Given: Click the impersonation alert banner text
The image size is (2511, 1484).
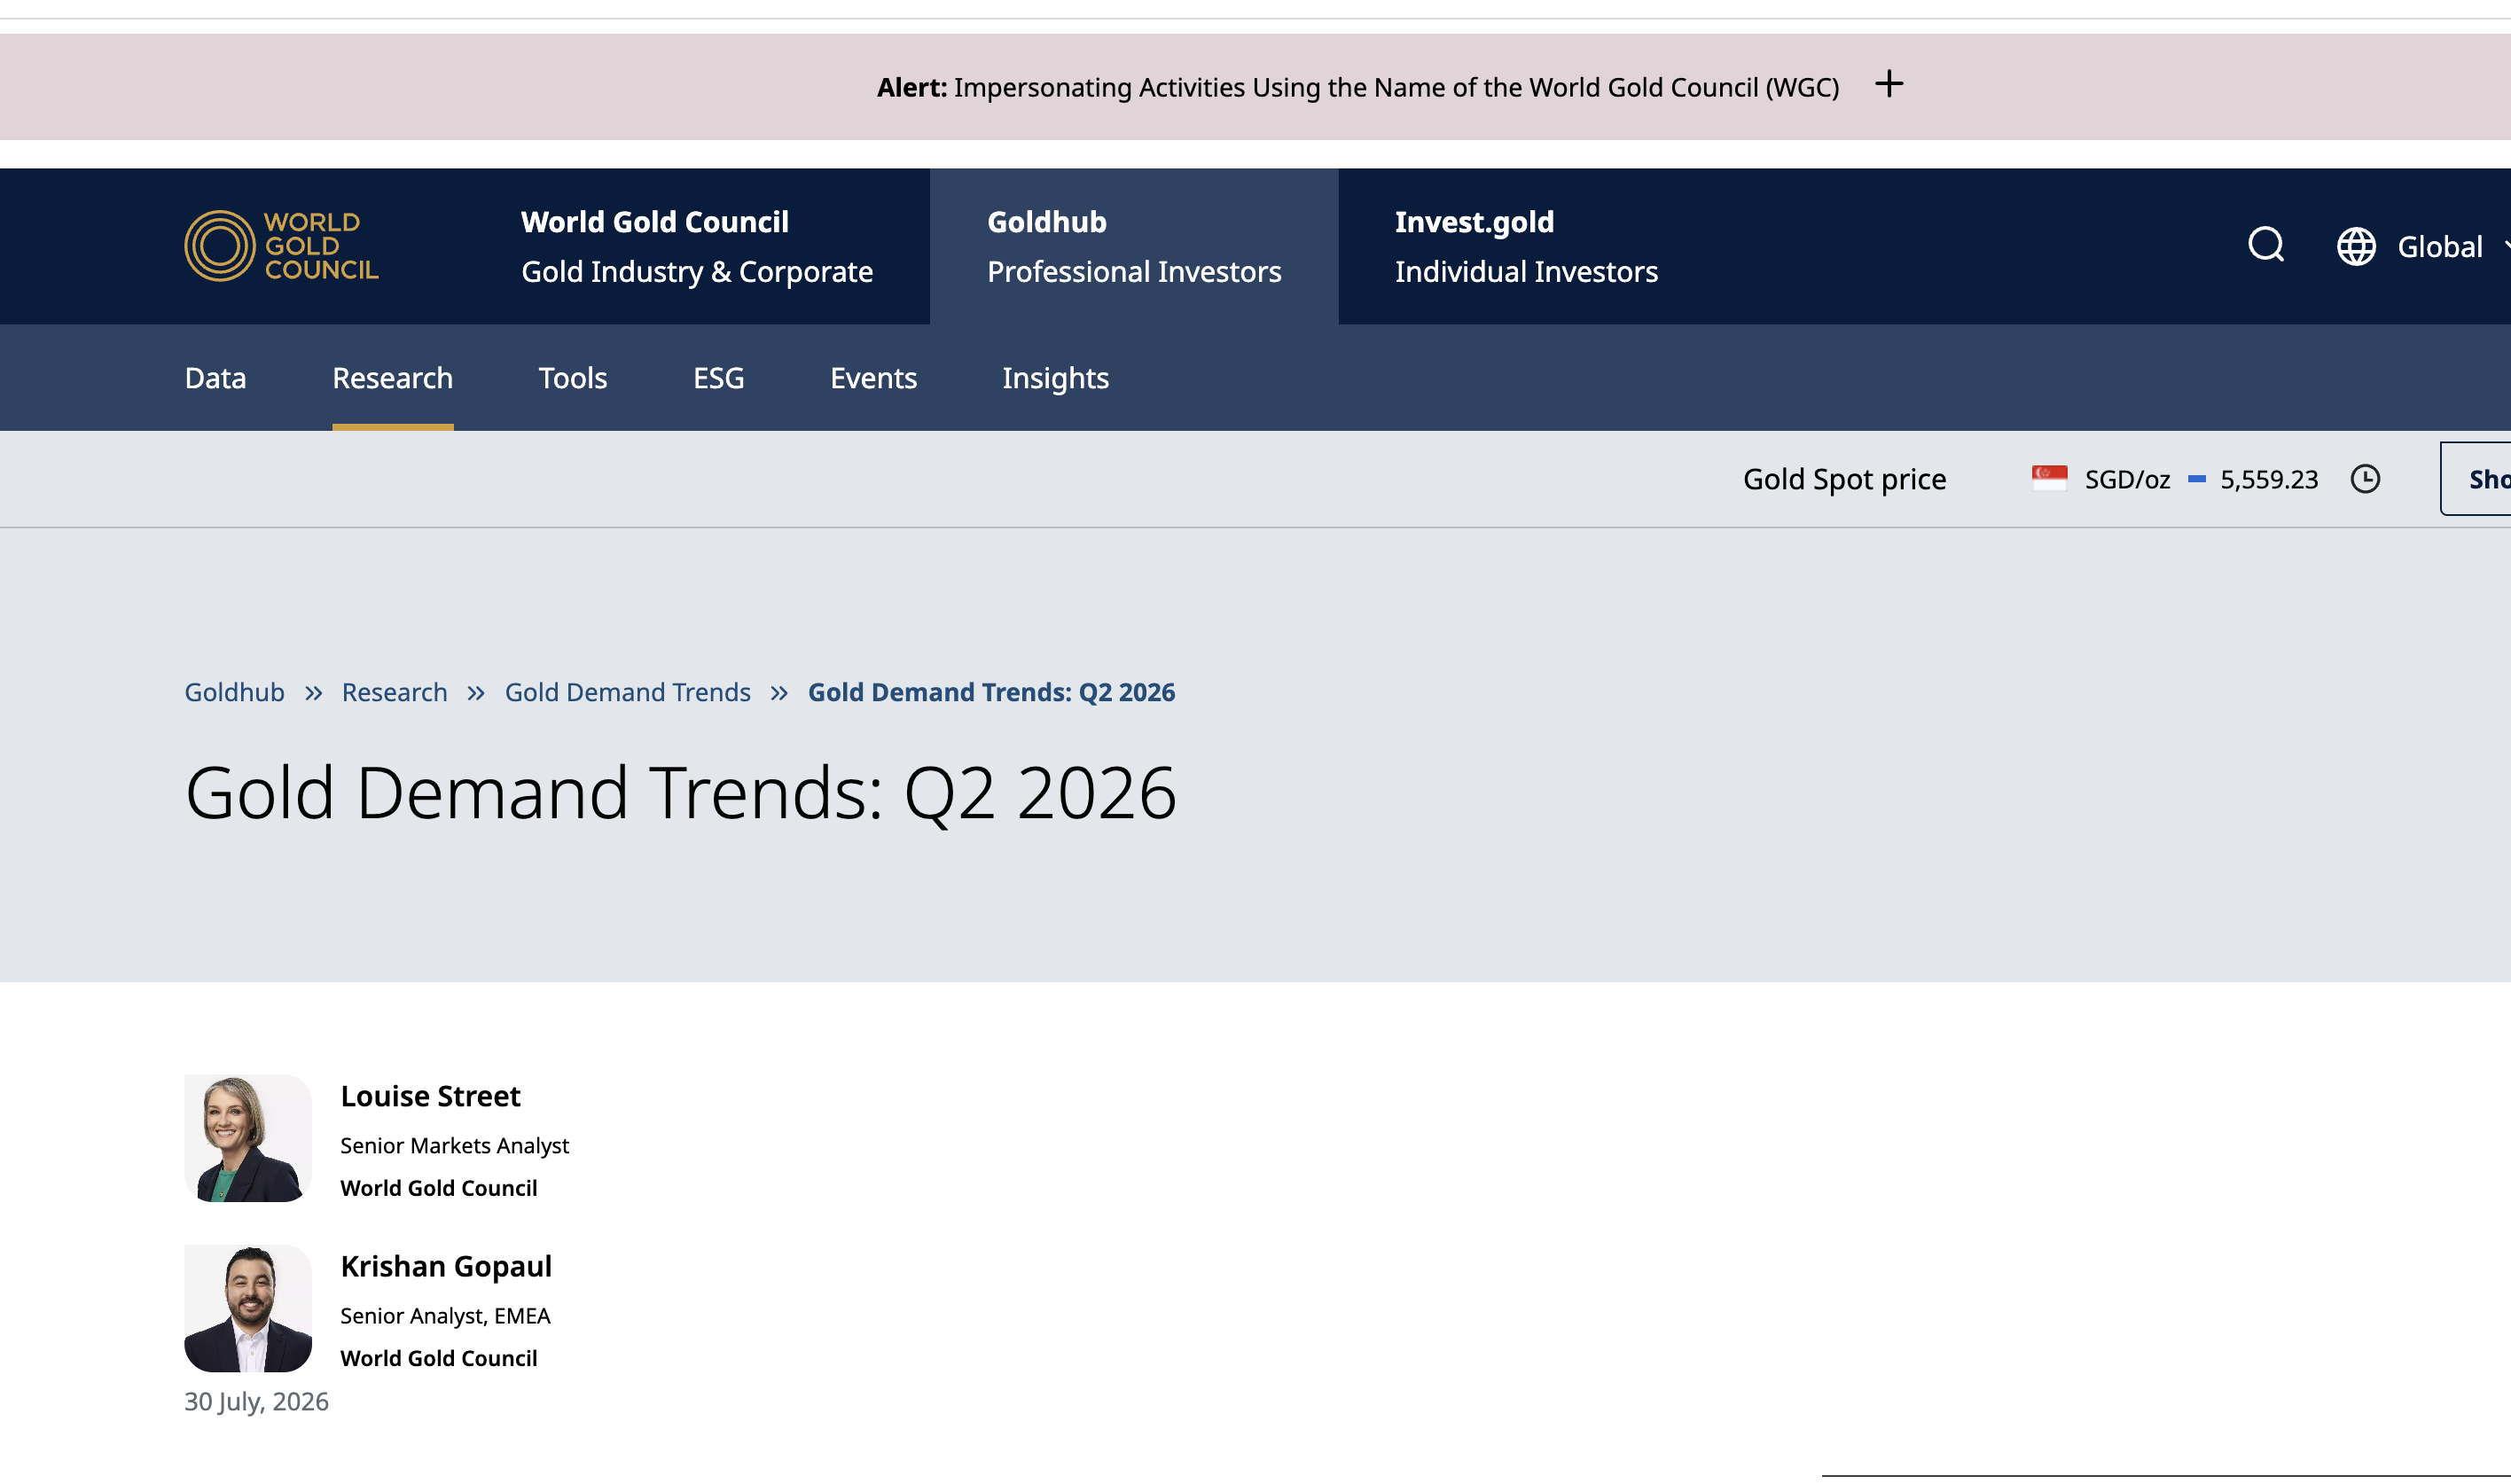Looking at the screenshot, I should point(1357,87).
